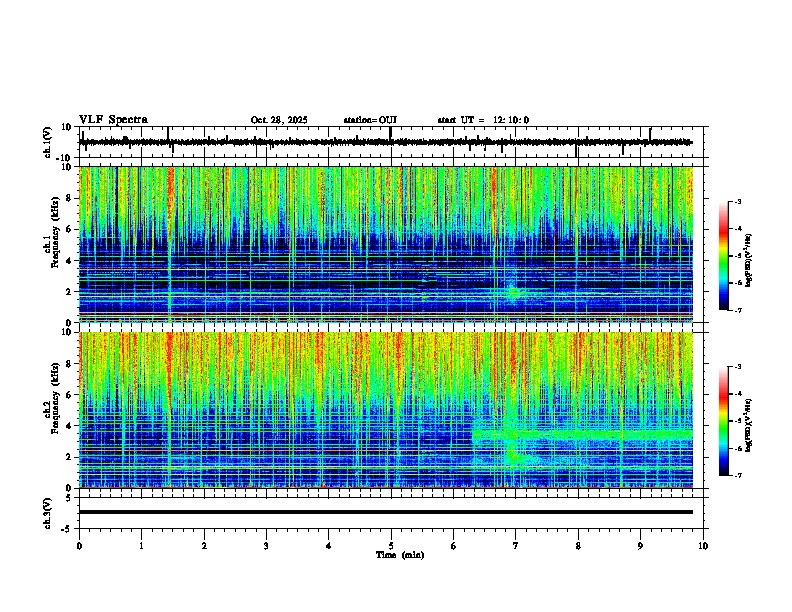Select the "start UT = 12:10:0" header text
This screenshot has width=792, height=612.
[x=483, y=120]
